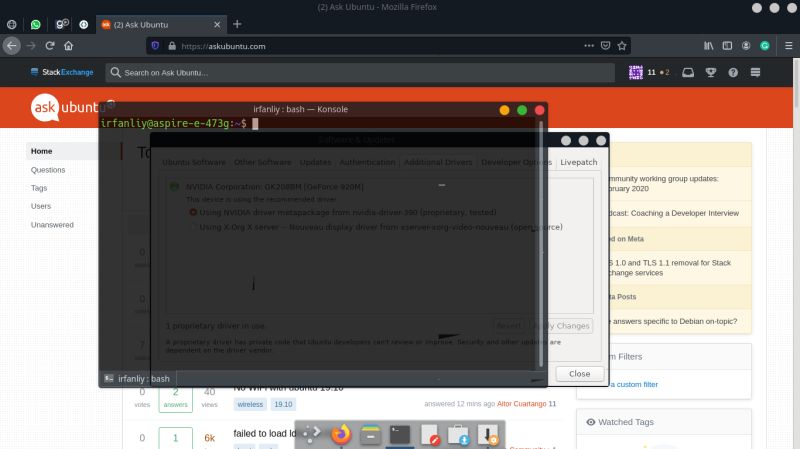The image size is (800, 449).
Task: Open Firefox hamburger menu
Action: click(788, 45)
